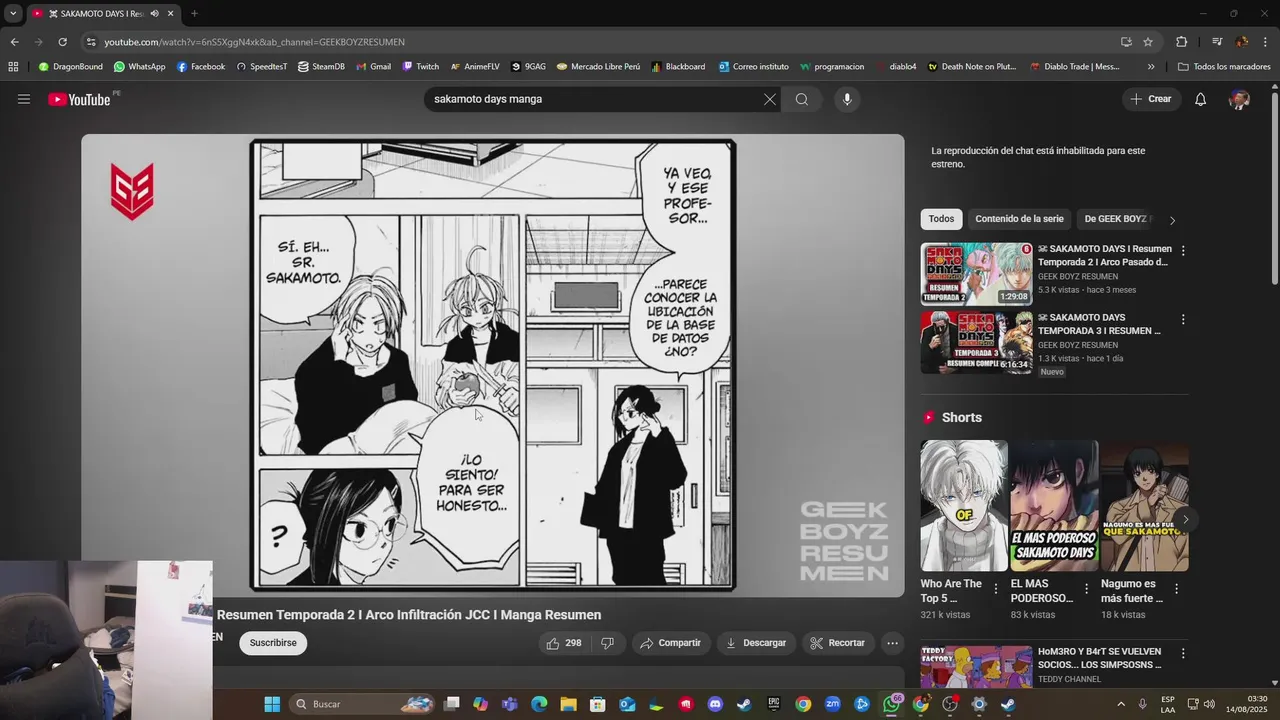Open a new browser tab
The image size is (1280, 720).
pos(194,14)
